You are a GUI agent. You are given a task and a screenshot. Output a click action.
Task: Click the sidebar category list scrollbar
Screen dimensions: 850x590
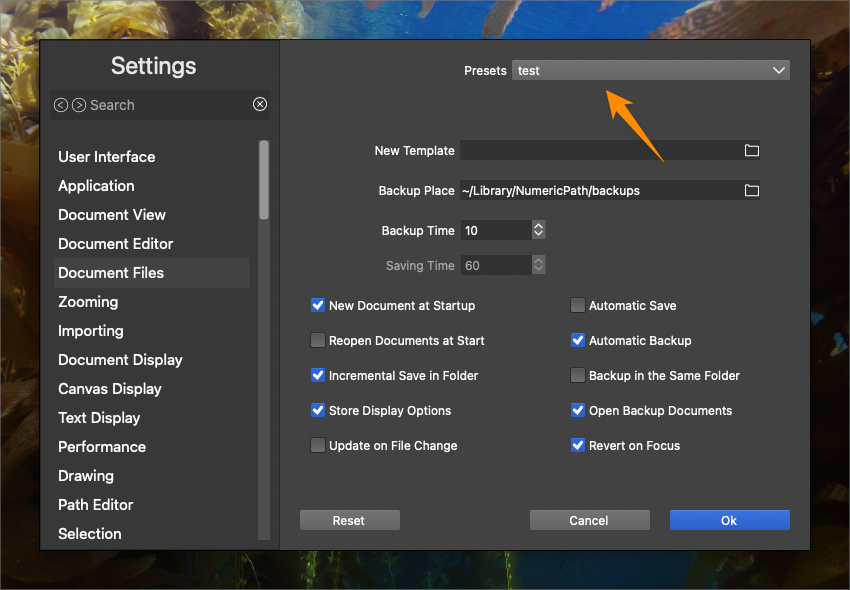pos(264,180)
